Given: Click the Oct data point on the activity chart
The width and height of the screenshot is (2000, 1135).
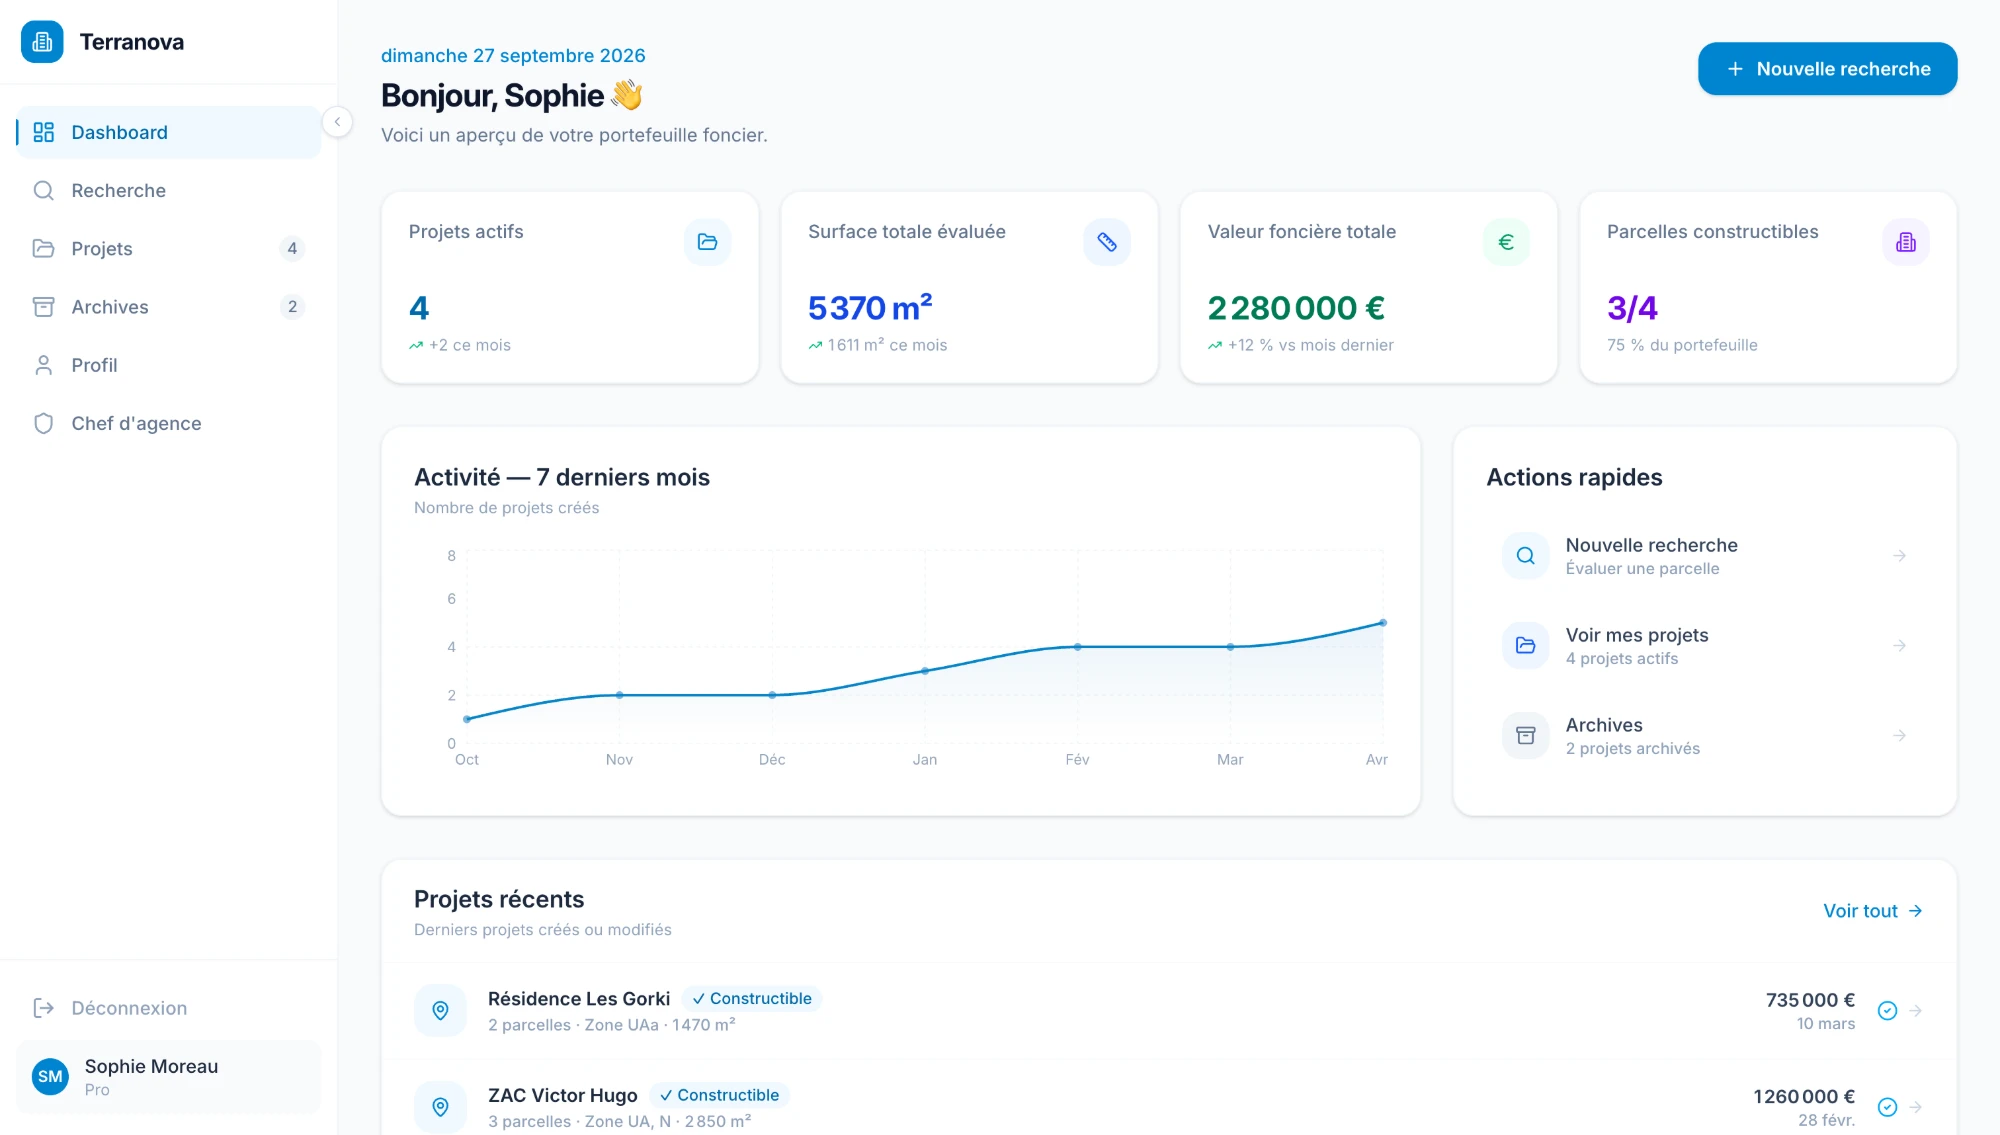Looking at the screenshot, I should point(467,719).
